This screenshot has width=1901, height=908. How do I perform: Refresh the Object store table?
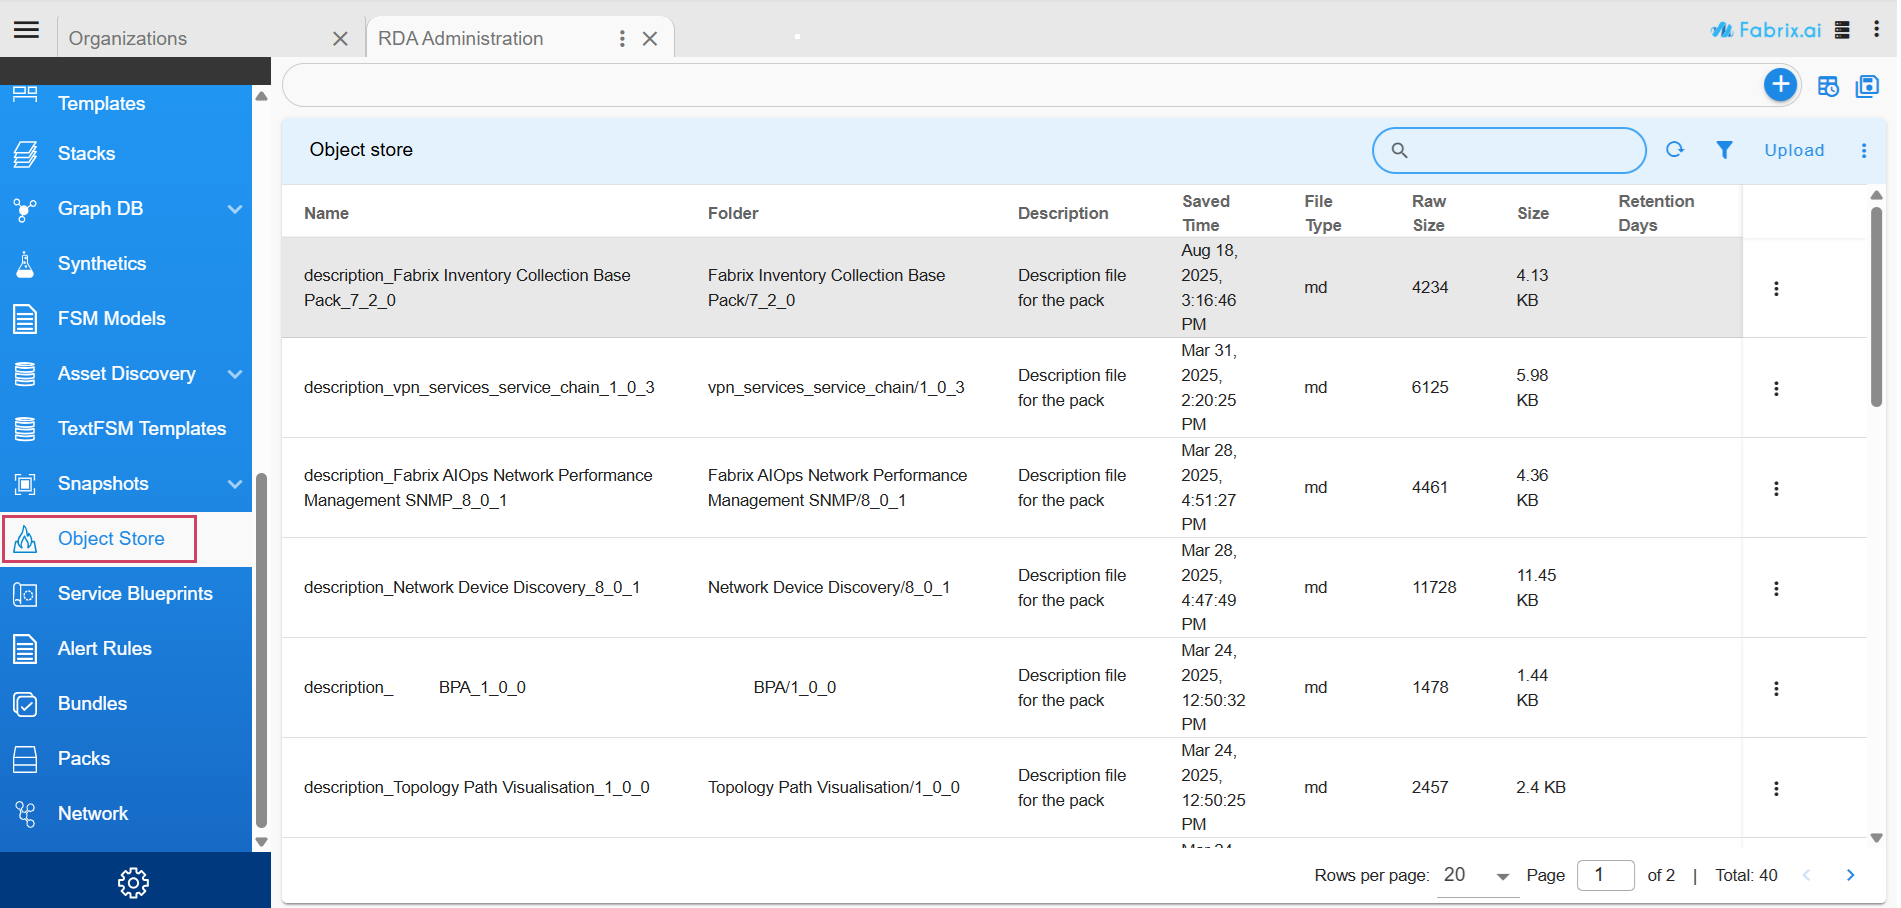pos(1675,150)
